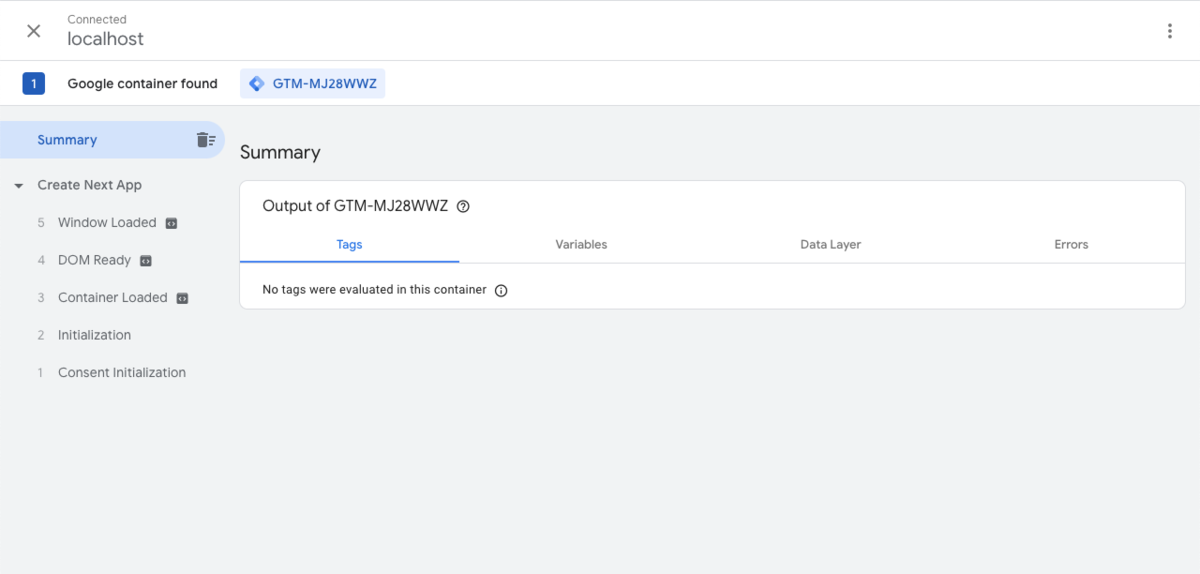This screenshot has width=1200, height=574.
Task: Click the blue container count badge
Action: click(34, 84)
